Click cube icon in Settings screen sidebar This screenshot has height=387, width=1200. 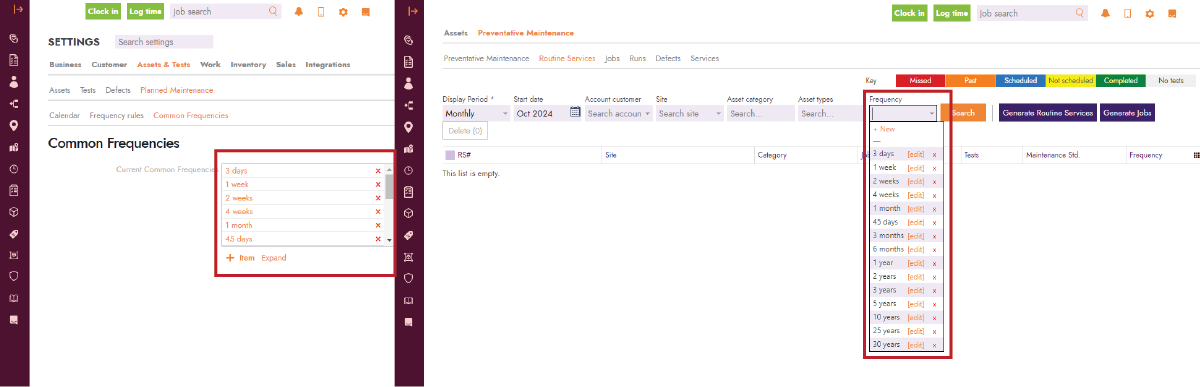(14, 212)
